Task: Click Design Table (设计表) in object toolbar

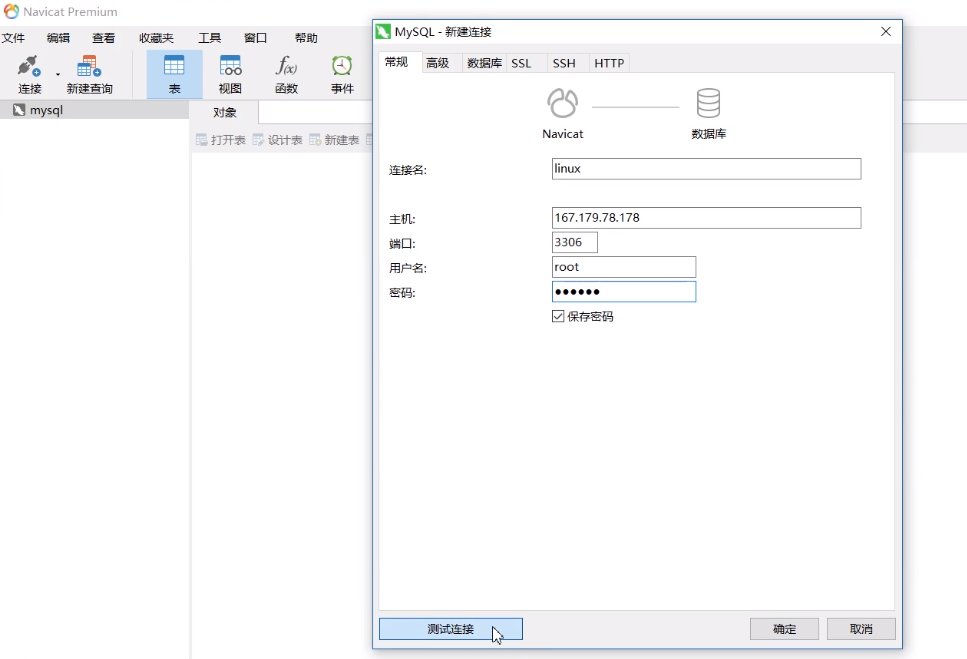Action: (278, 140)
